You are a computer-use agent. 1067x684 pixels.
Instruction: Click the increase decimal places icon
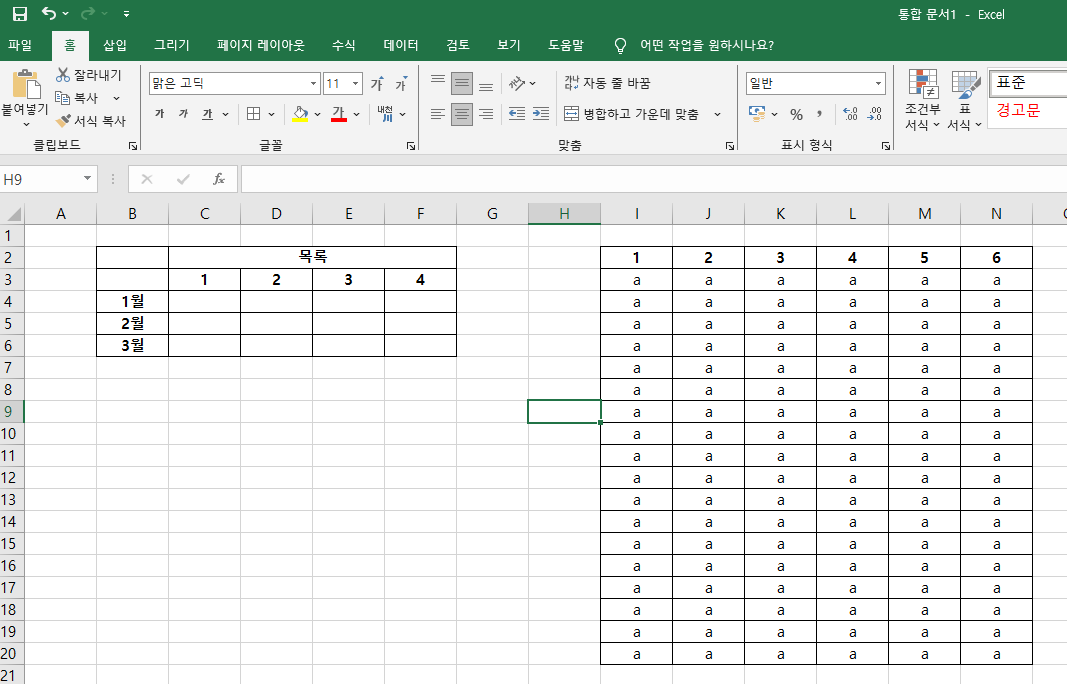click(x=850, y=113)
